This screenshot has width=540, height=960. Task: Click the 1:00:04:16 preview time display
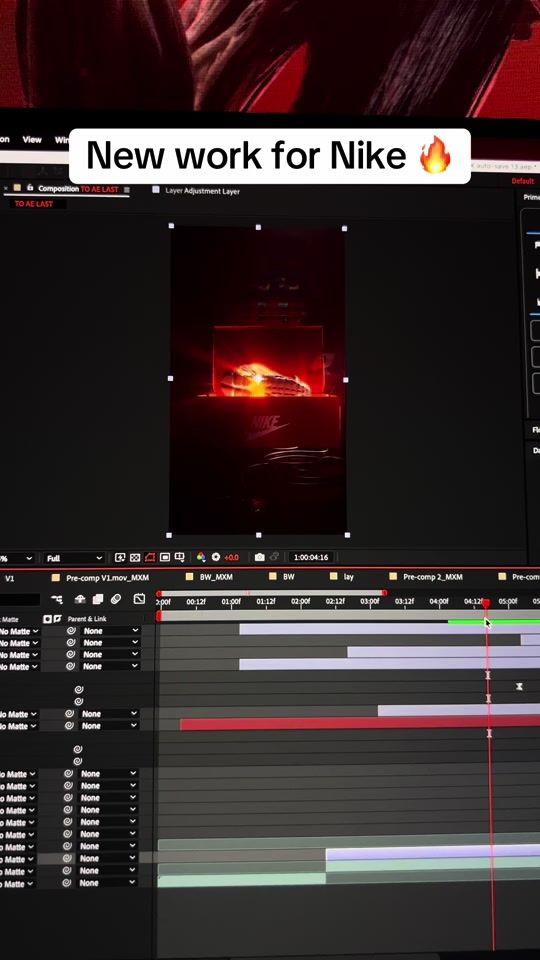coord(311,557)
